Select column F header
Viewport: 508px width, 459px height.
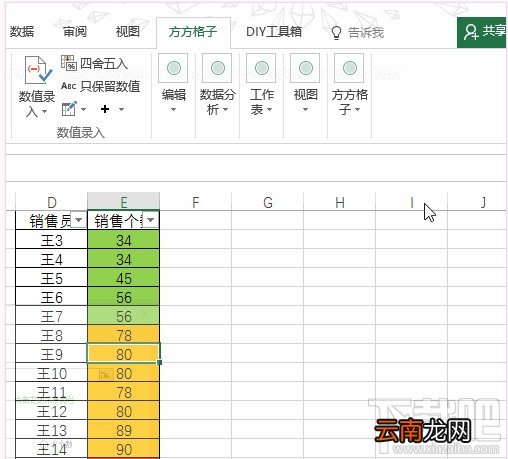point(196,202)
